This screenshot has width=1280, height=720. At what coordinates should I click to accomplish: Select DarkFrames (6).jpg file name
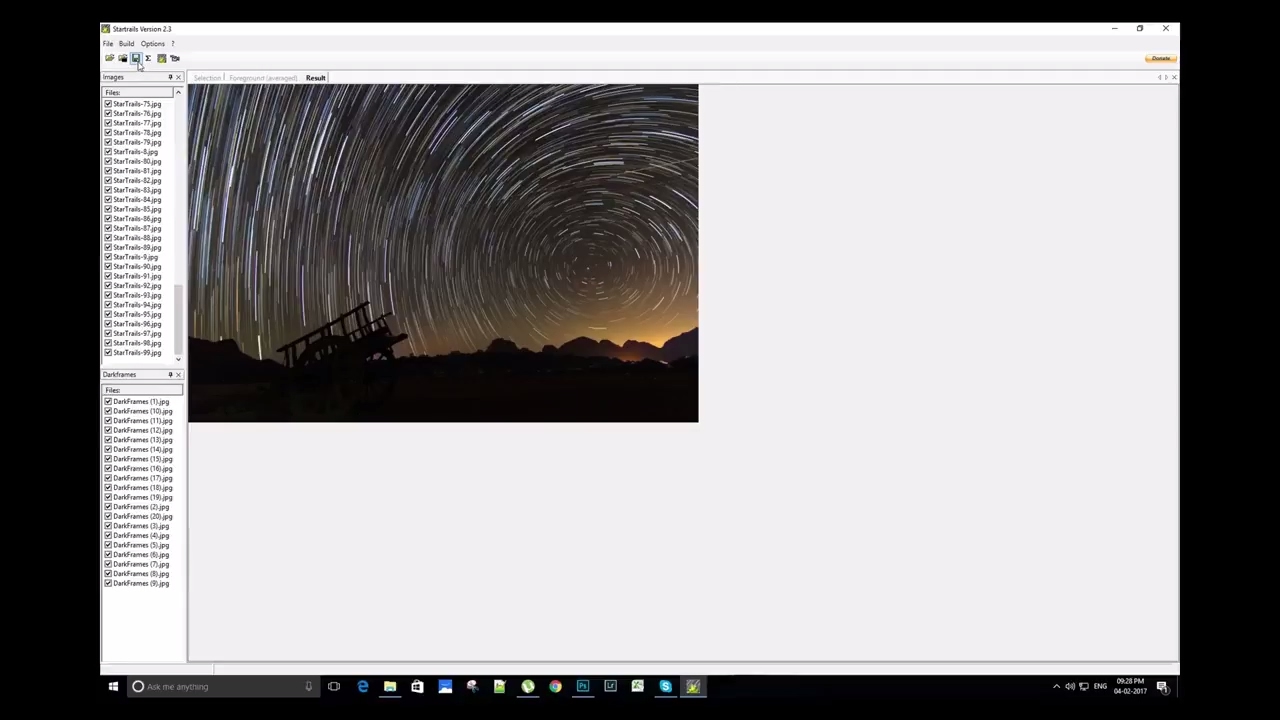coord(141,555)
